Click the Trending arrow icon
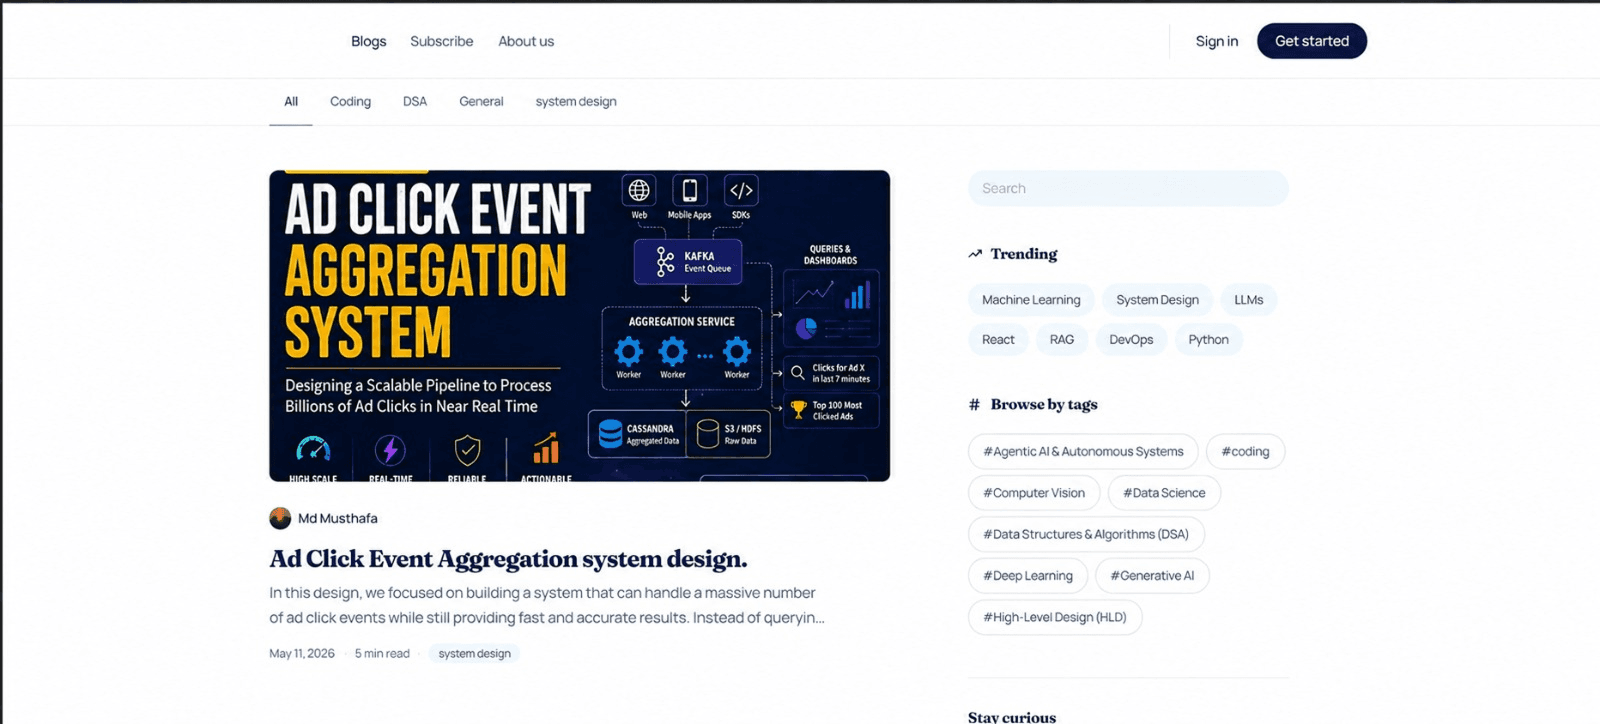Image resolution: width=1600 pixels, height=724 pixels. [975, 254]
